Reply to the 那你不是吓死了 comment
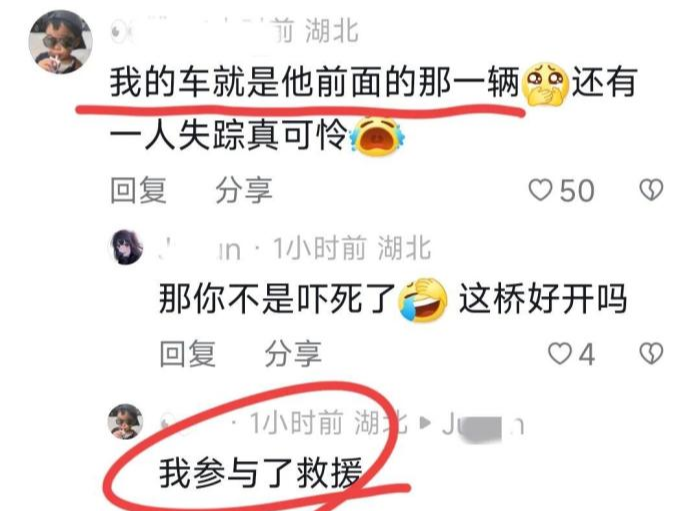Viewport: 700px width, 511px height. pyautogui.click(x=188, y=354)
